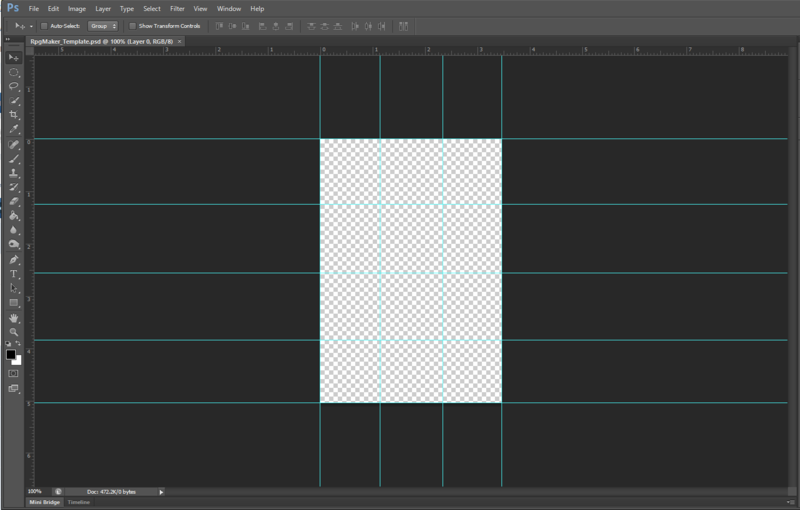Select the Move tool in the toolbox
This screenshot has height=510, width=800.
[x=14, y=58]
